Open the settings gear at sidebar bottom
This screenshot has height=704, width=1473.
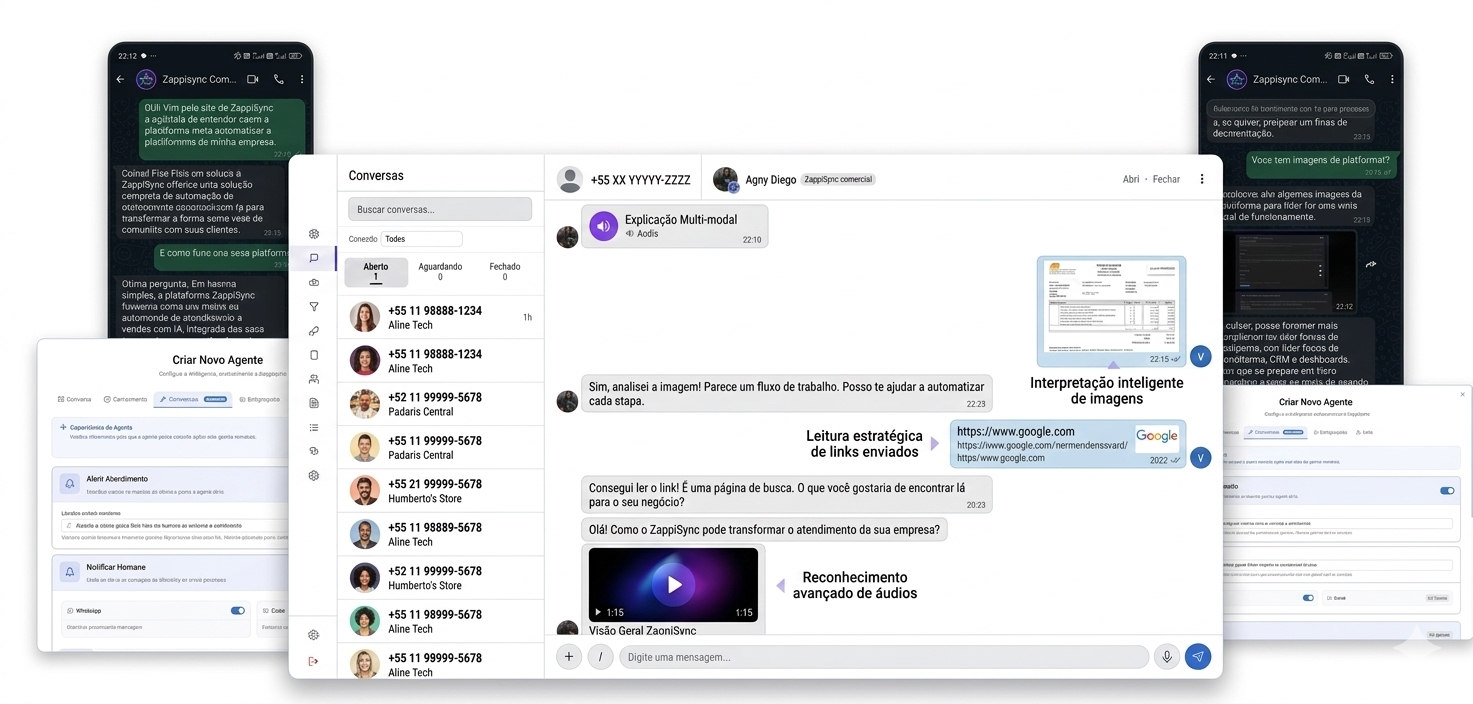tap(313, 634)
